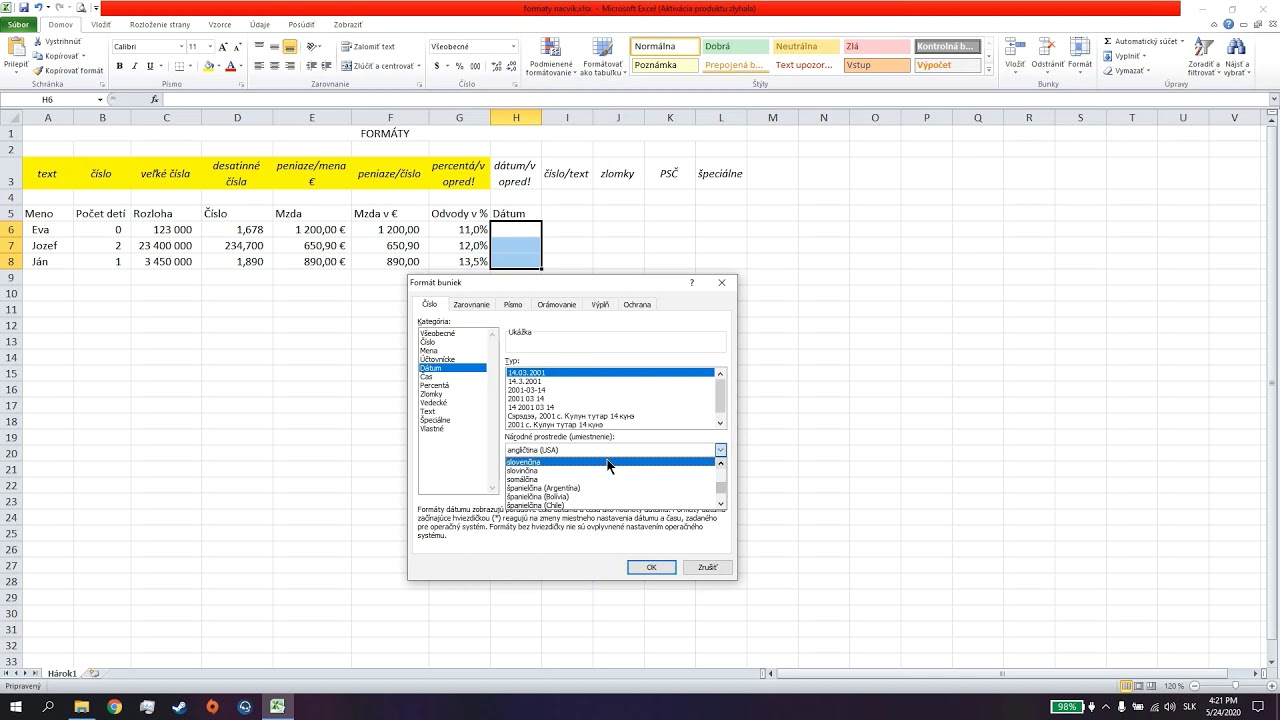
Task: Open Nájsť a vybrať binoculars menu
Action: [1237, 57]
